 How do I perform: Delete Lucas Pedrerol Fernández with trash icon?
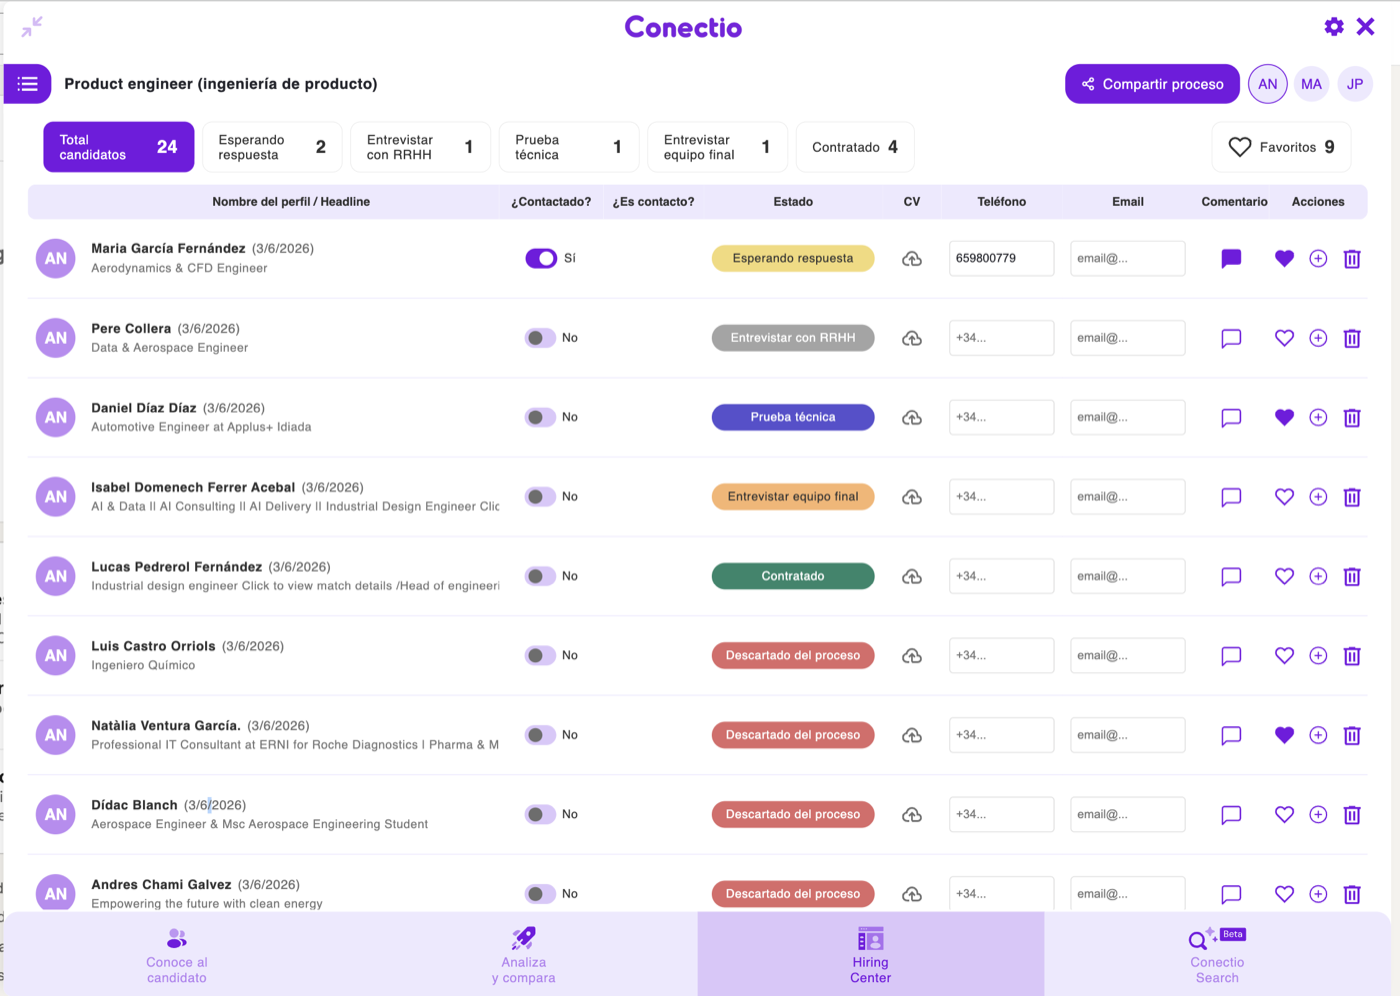(1352, 576)
